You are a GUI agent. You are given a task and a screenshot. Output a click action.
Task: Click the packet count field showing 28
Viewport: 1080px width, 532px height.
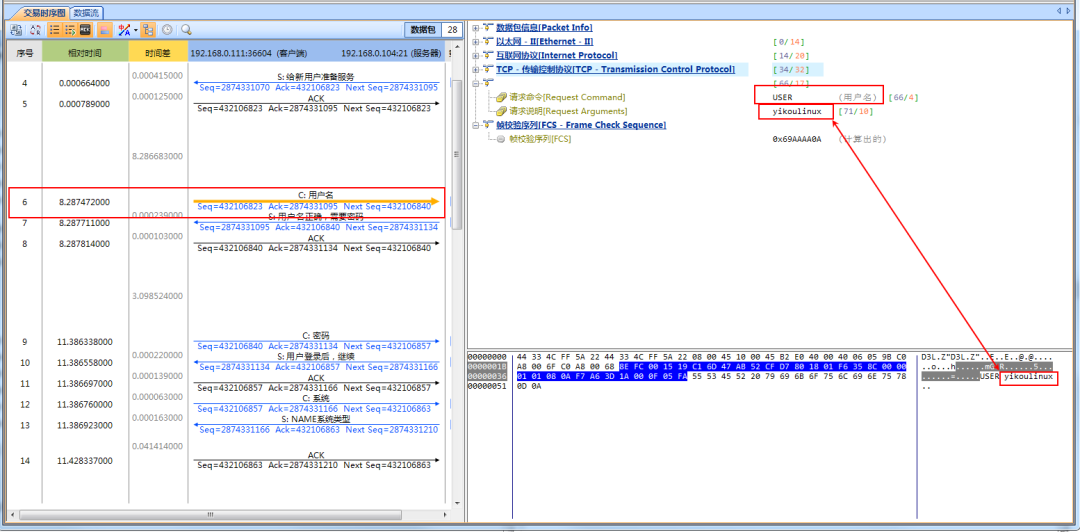[452, 30]
